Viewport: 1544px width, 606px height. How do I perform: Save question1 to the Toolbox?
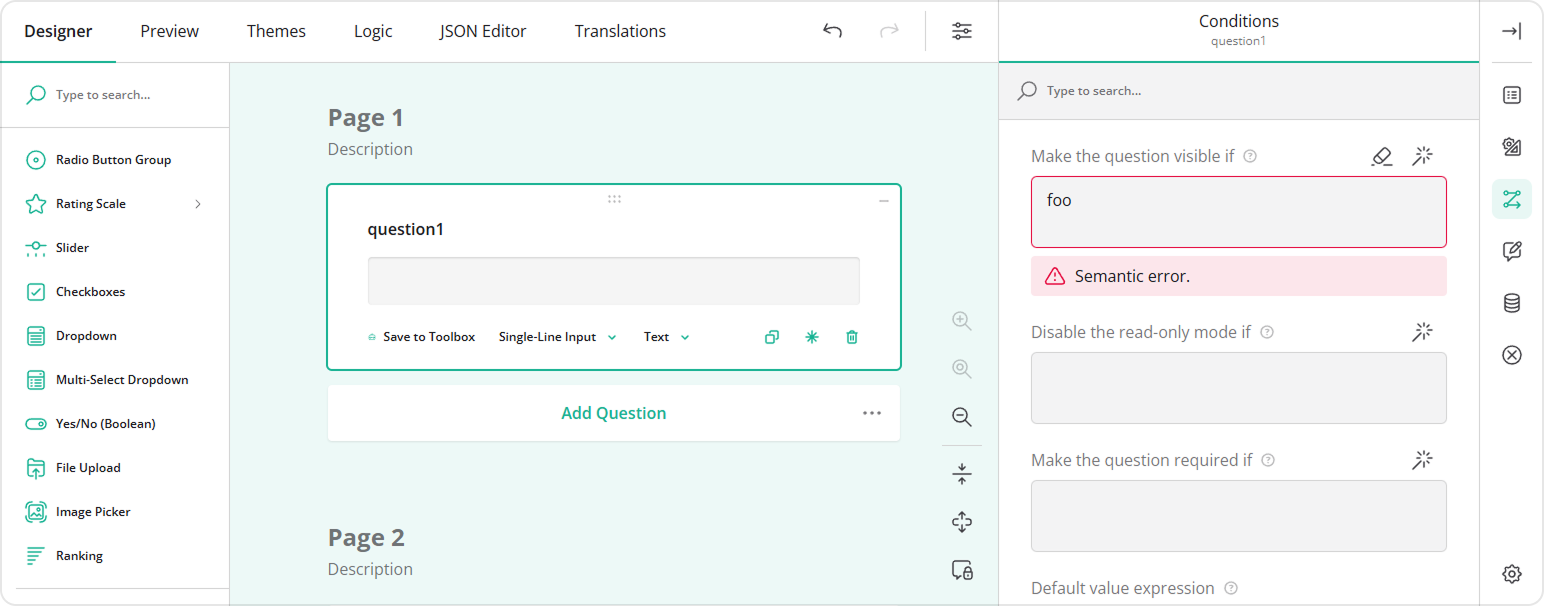(x=421, y=337)
